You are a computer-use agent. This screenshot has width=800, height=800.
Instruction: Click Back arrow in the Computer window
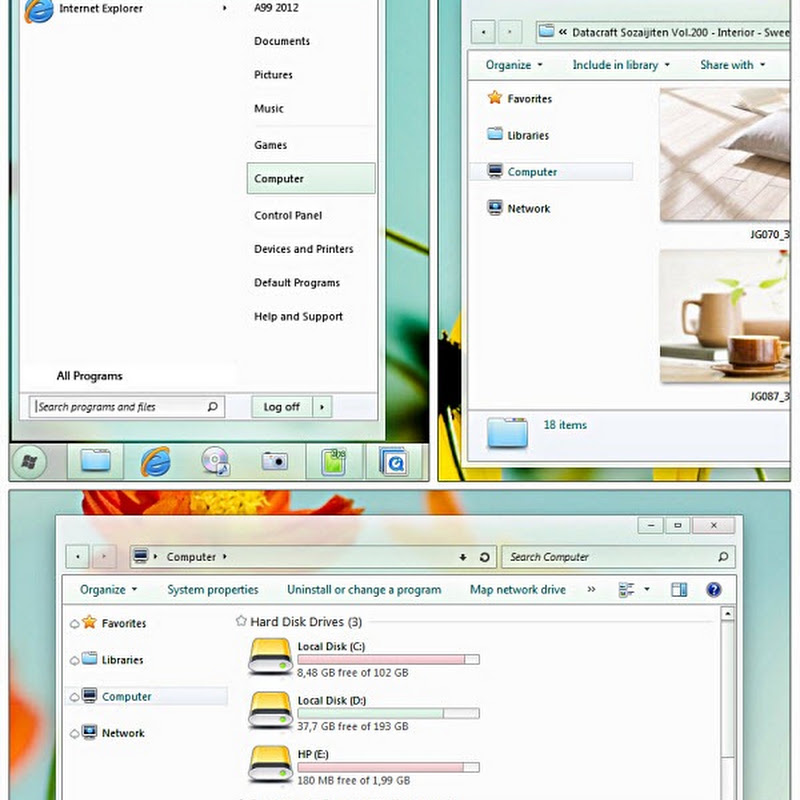78,556
